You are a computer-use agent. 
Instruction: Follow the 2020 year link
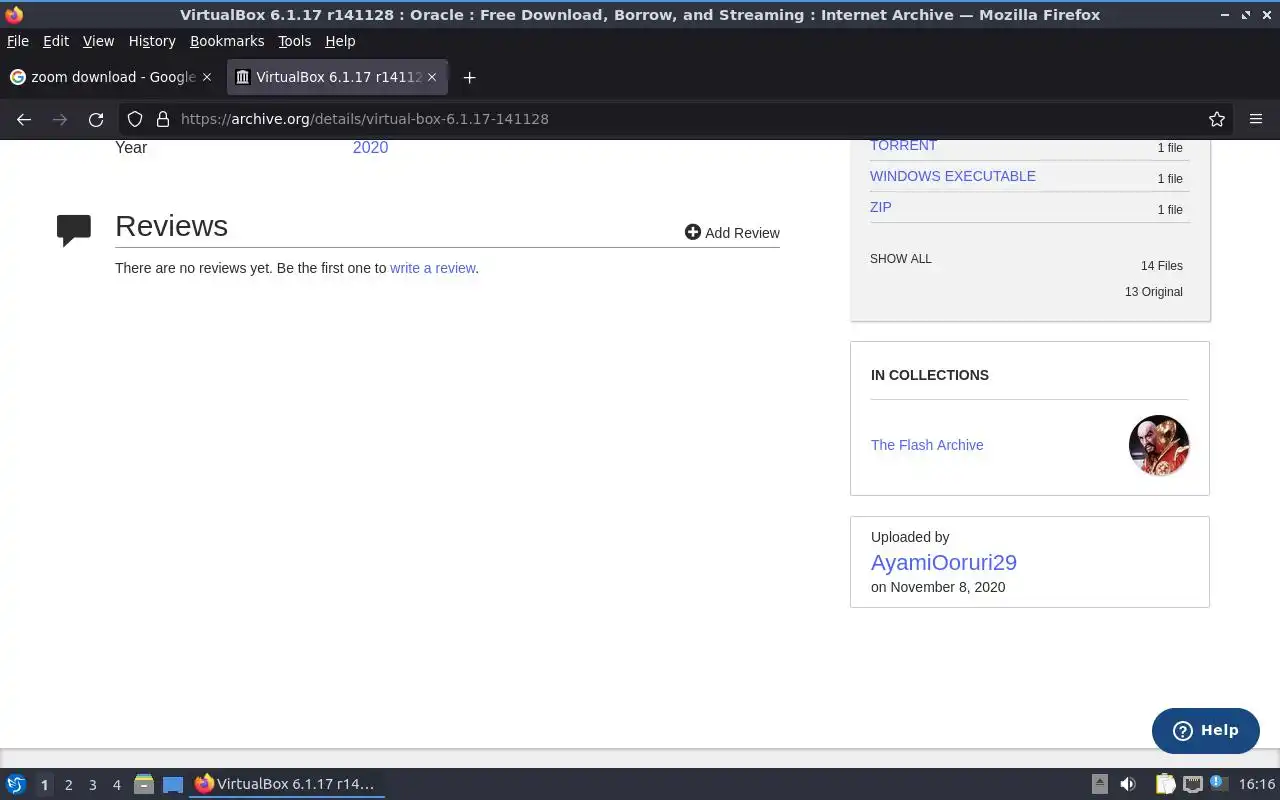(370, 148)
